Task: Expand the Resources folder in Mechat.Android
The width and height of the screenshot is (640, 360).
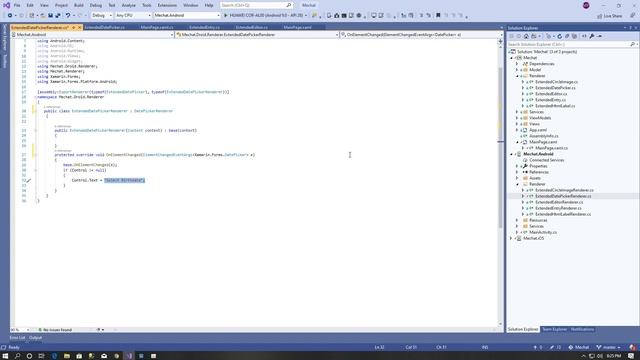Action: (x=517, y=220)
